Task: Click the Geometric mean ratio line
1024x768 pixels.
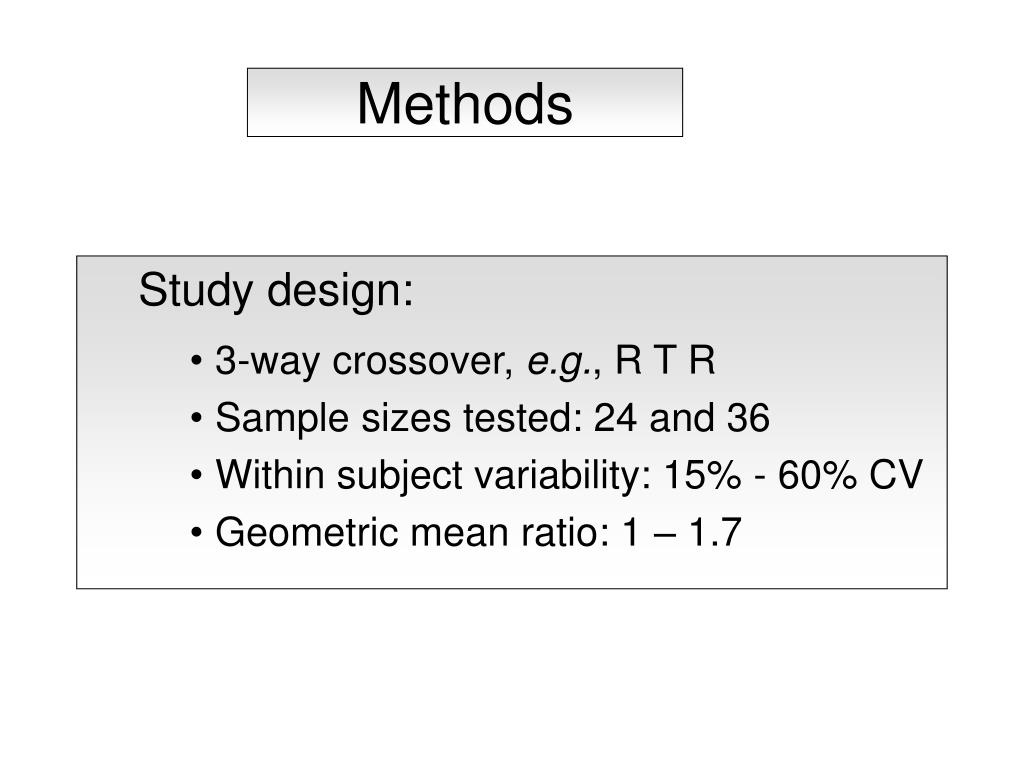Action: pyautogui.click(x=466, y=533)
